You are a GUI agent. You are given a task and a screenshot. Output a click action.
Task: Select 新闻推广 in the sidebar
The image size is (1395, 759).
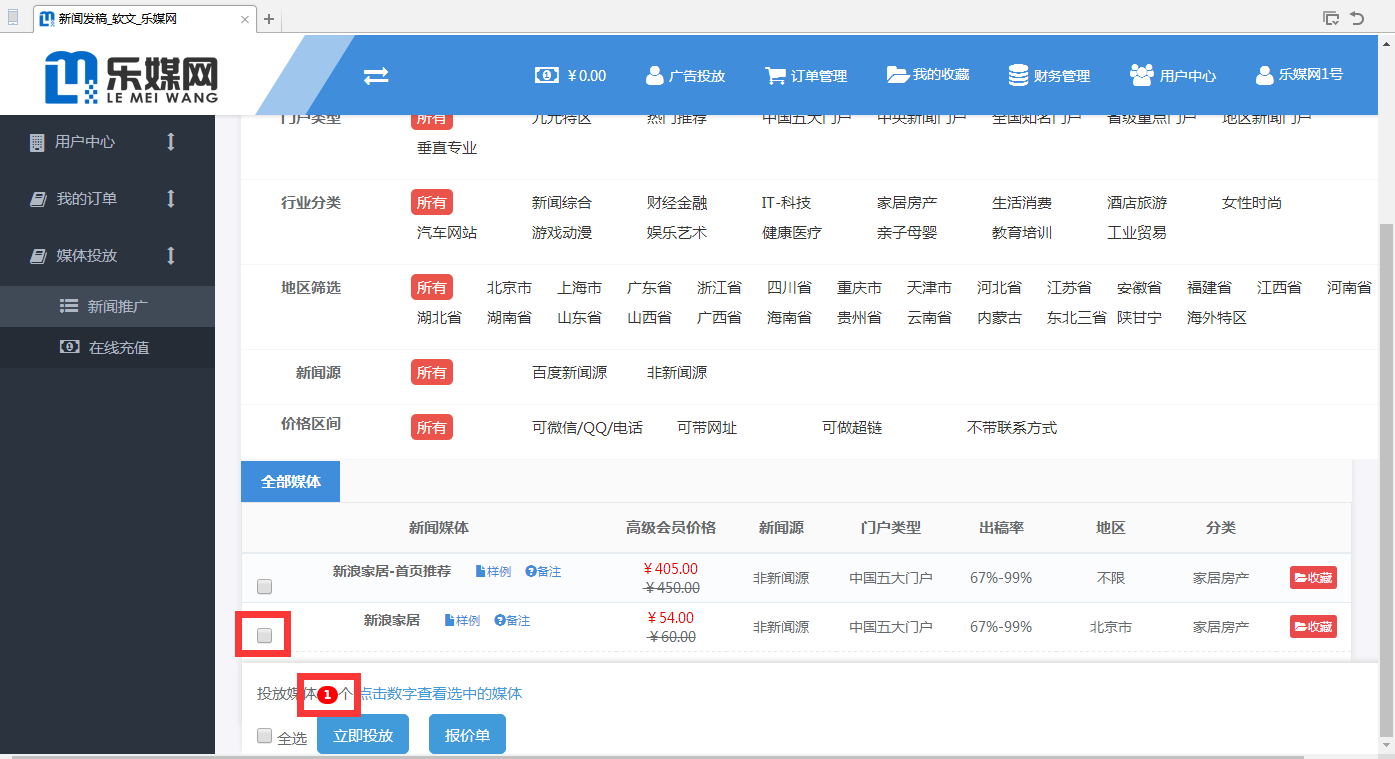pos(107,306)
